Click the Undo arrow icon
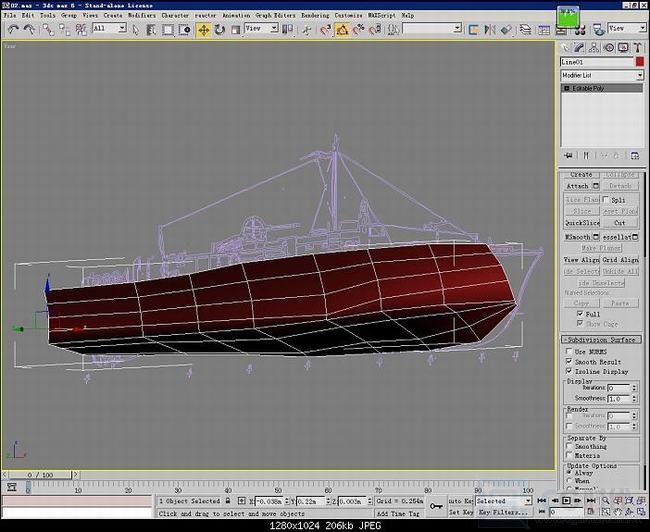 point(13,29)
